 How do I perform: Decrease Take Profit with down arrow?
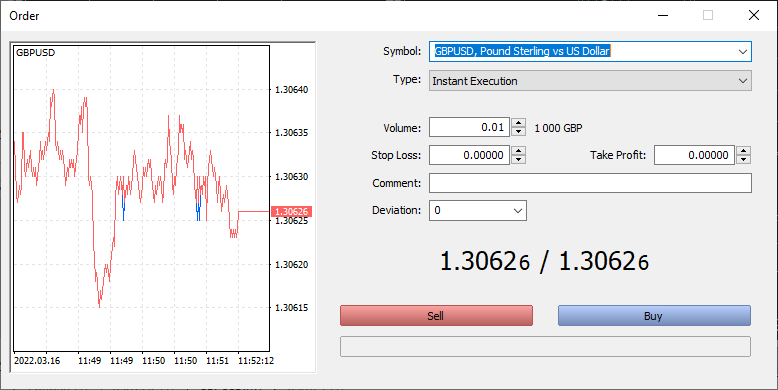[x=743, y=159]
